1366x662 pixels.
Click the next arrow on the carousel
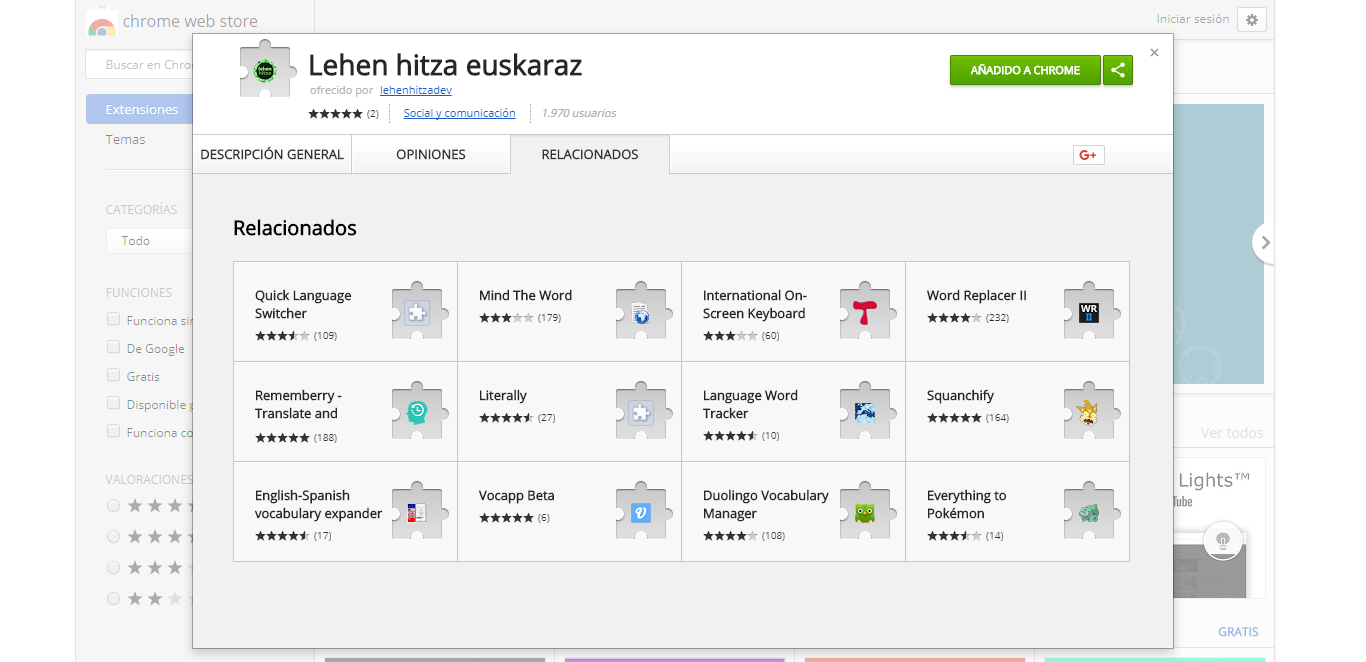click(1265, 242)
